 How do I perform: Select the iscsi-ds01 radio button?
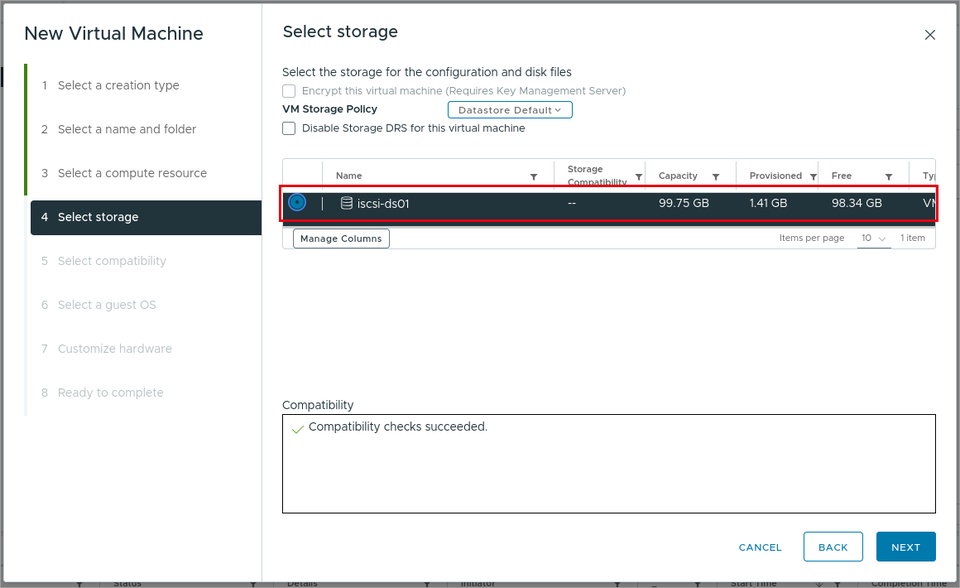[297, 202]
